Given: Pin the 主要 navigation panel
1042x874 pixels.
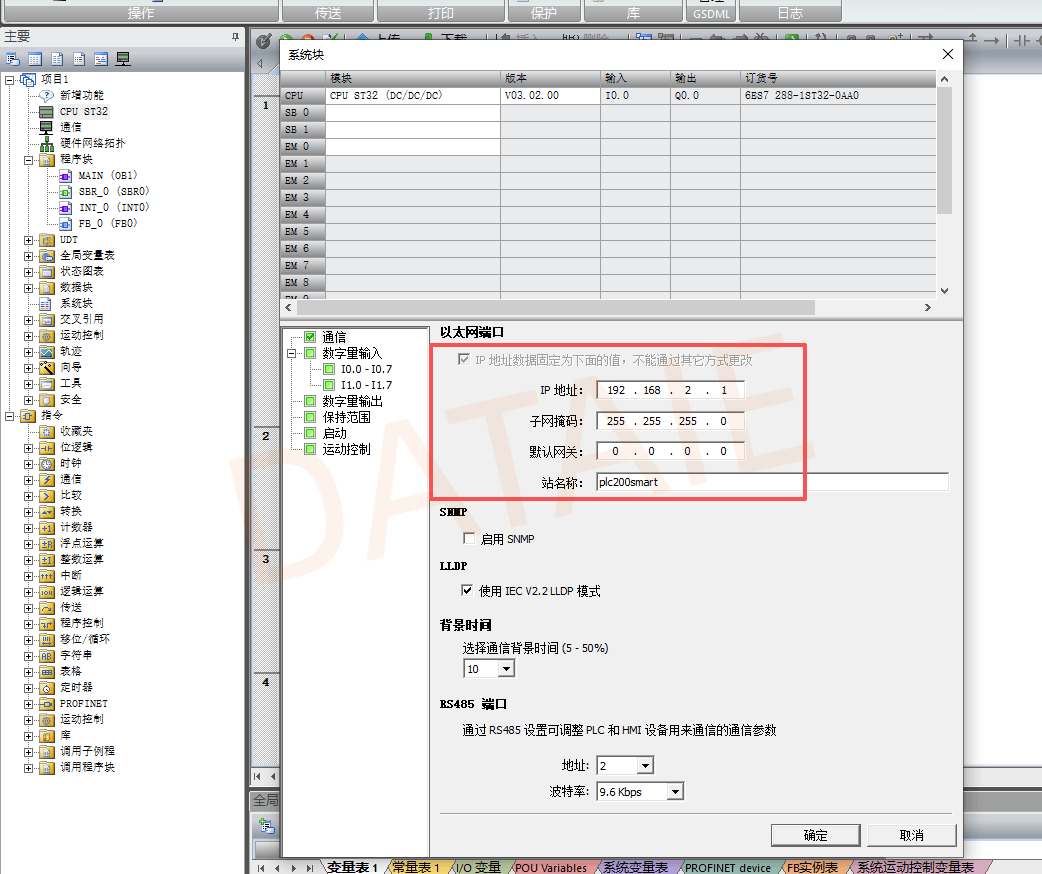Looking at the screenshot, I should pyautogui.click(x=235, y=37).
